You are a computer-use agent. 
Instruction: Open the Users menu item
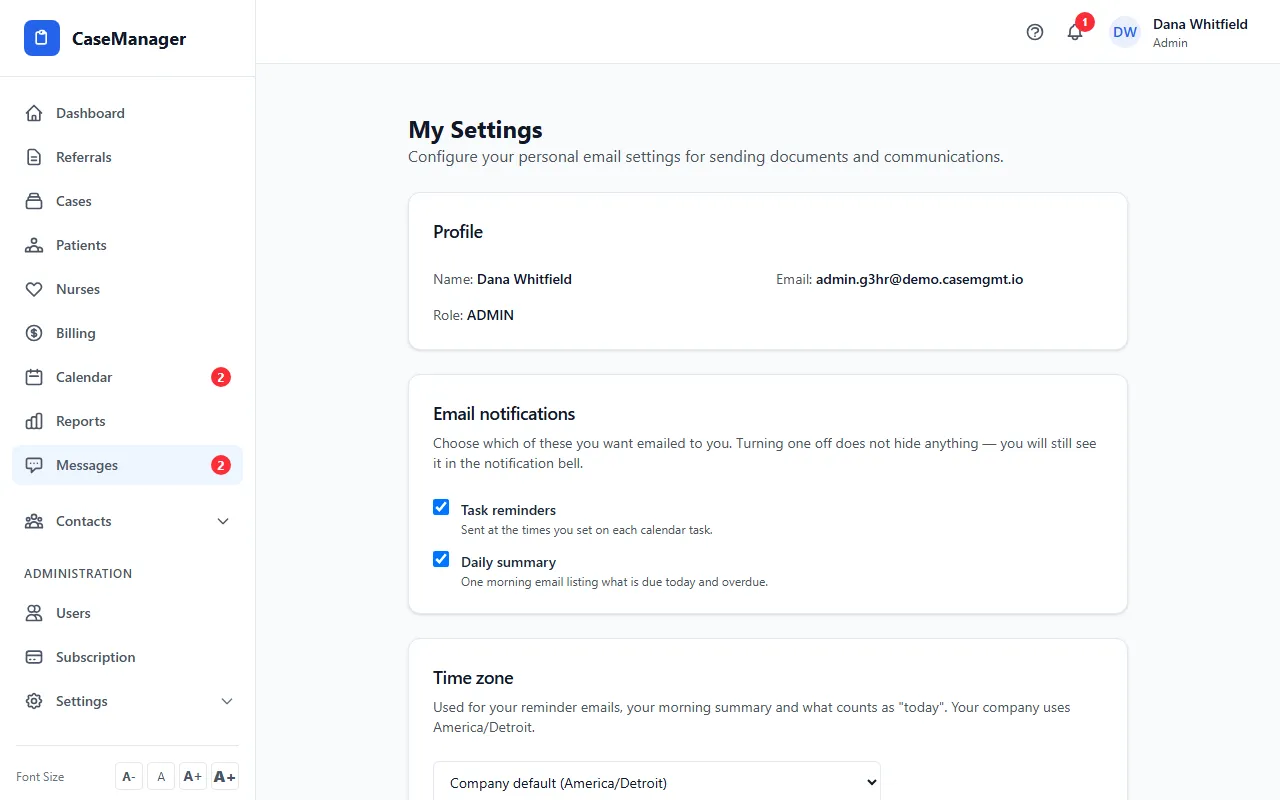[x=128, y=613]
